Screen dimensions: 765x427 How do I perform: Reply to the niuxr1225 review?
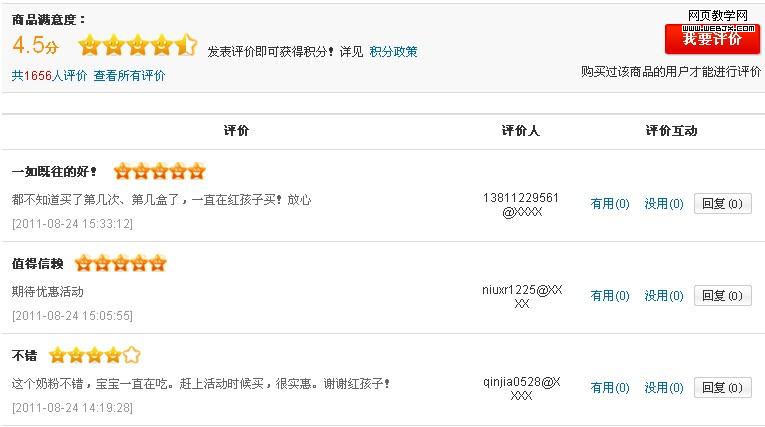pyautogui.click(x=722, y=296)
